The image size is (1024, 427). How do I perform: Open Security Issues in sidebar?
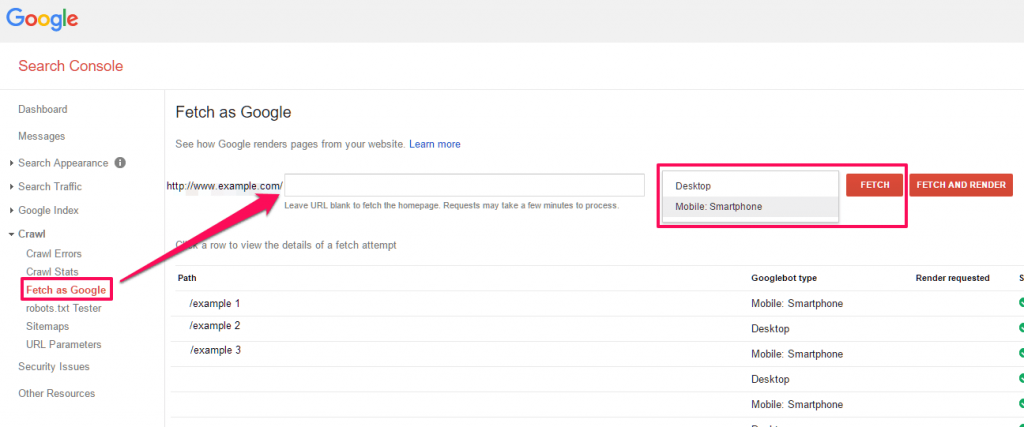click(54, 366)
